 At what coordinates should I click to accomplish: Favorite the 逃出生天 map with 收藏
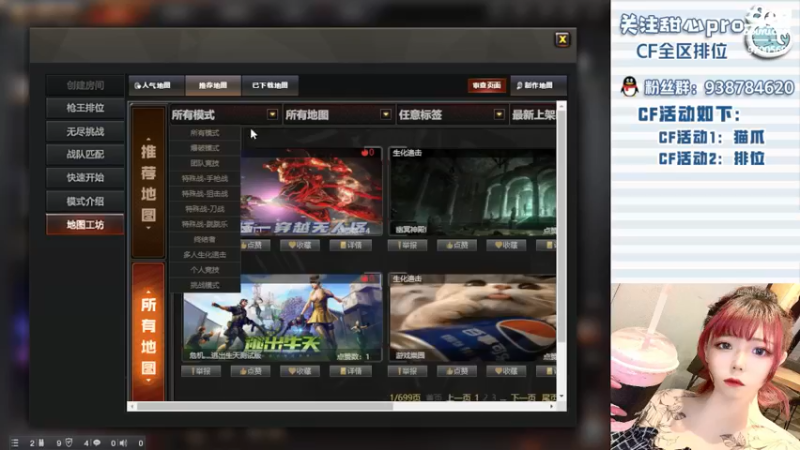(300, 371)
